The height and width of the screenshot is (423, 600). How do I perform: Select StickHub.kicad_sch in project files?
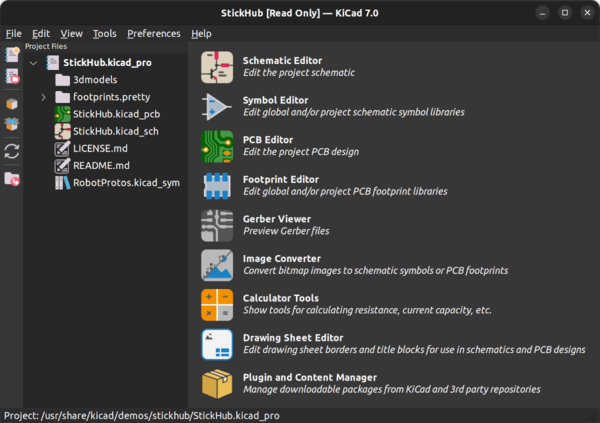[116, 131]
